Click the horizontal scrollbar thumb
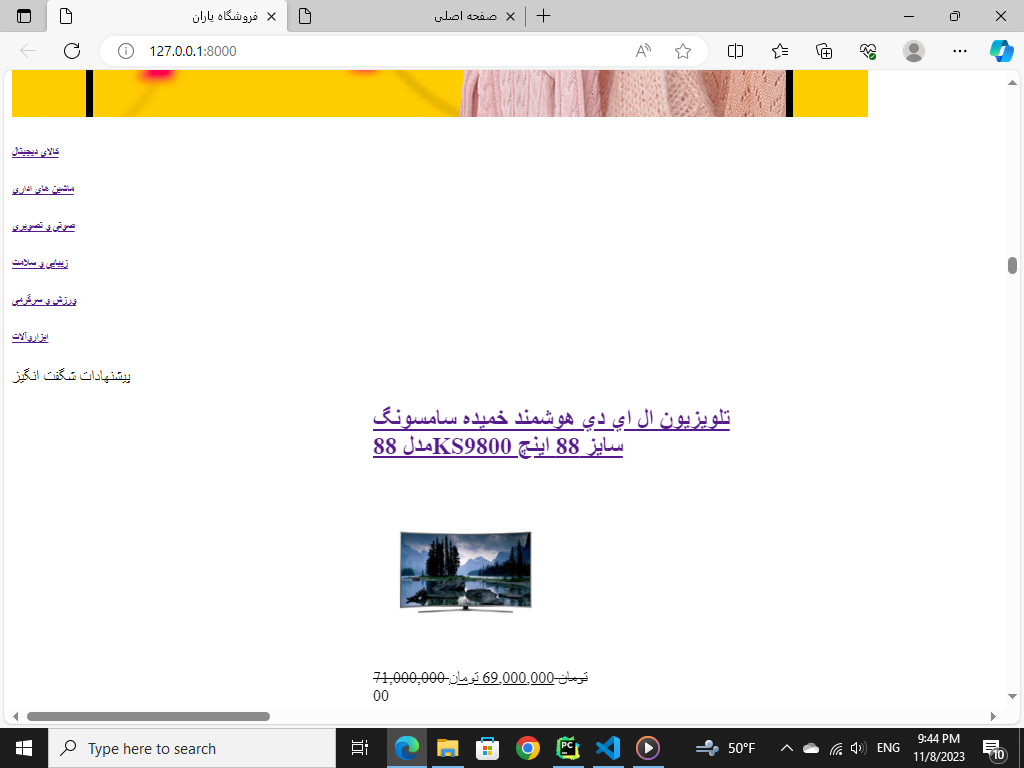The width and height of the screenshot is (1024, 768). tap(148, 716)
